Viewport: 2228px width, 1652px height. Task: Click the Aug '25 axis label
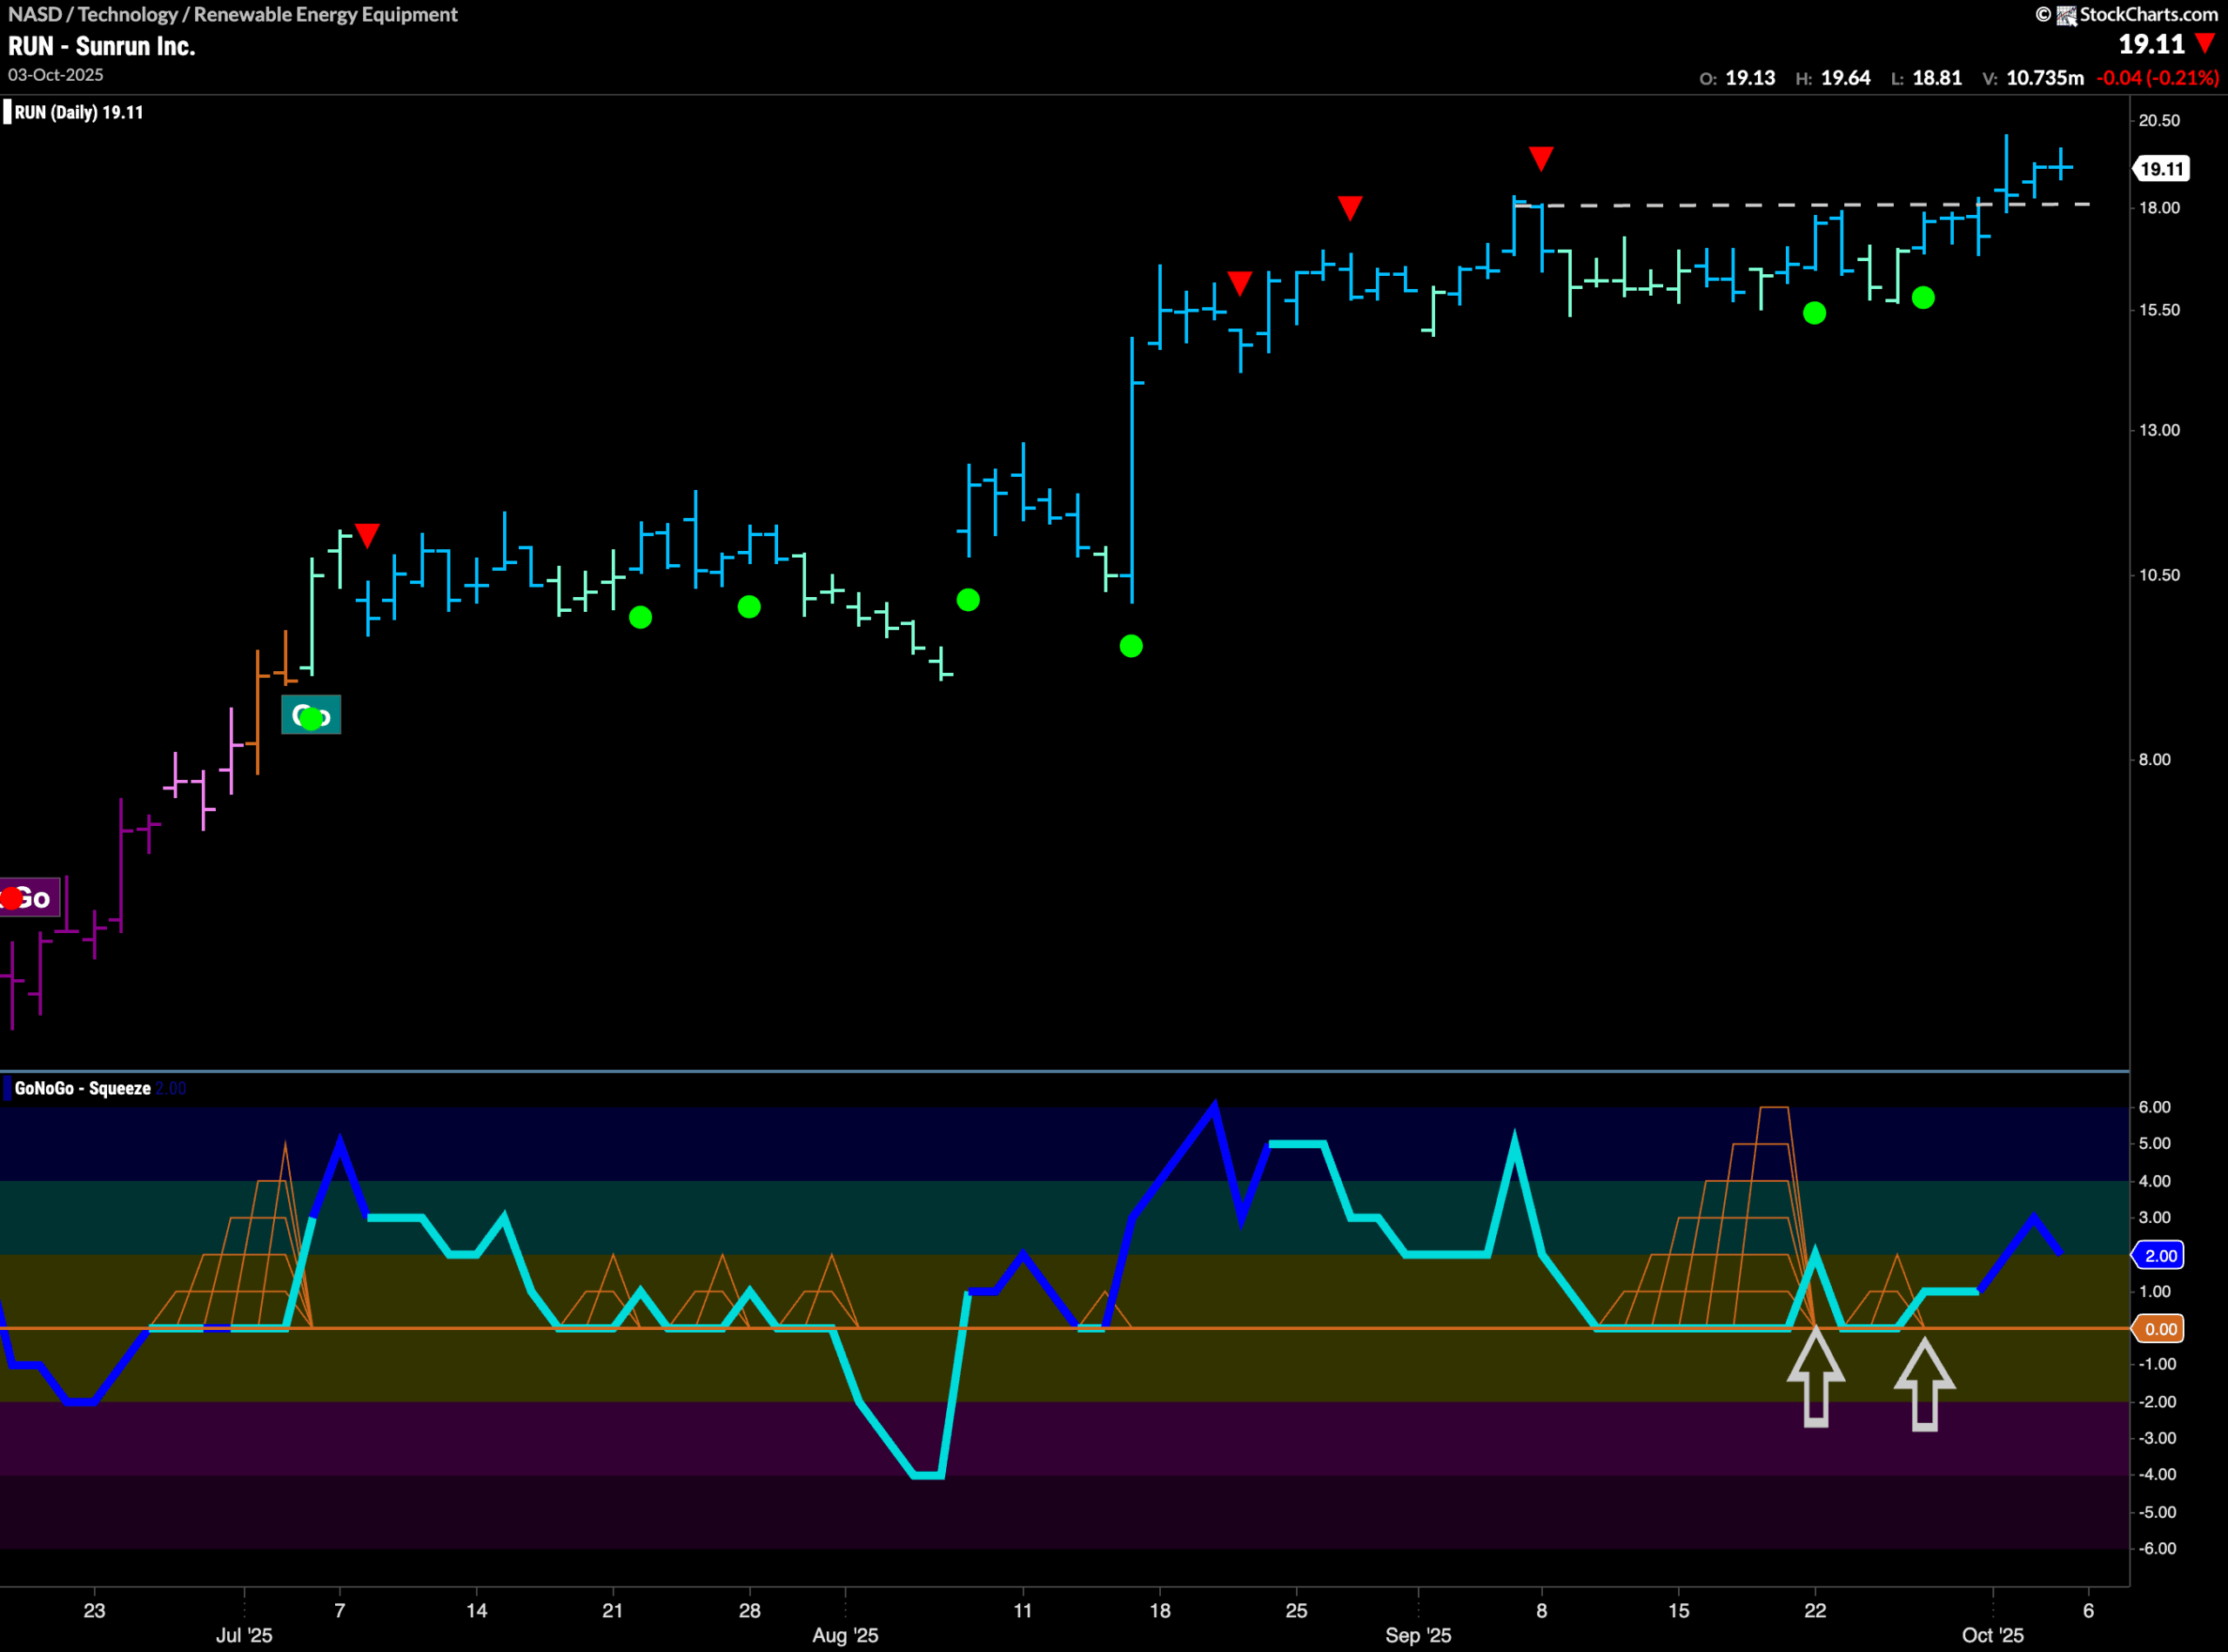[845, 1635]
